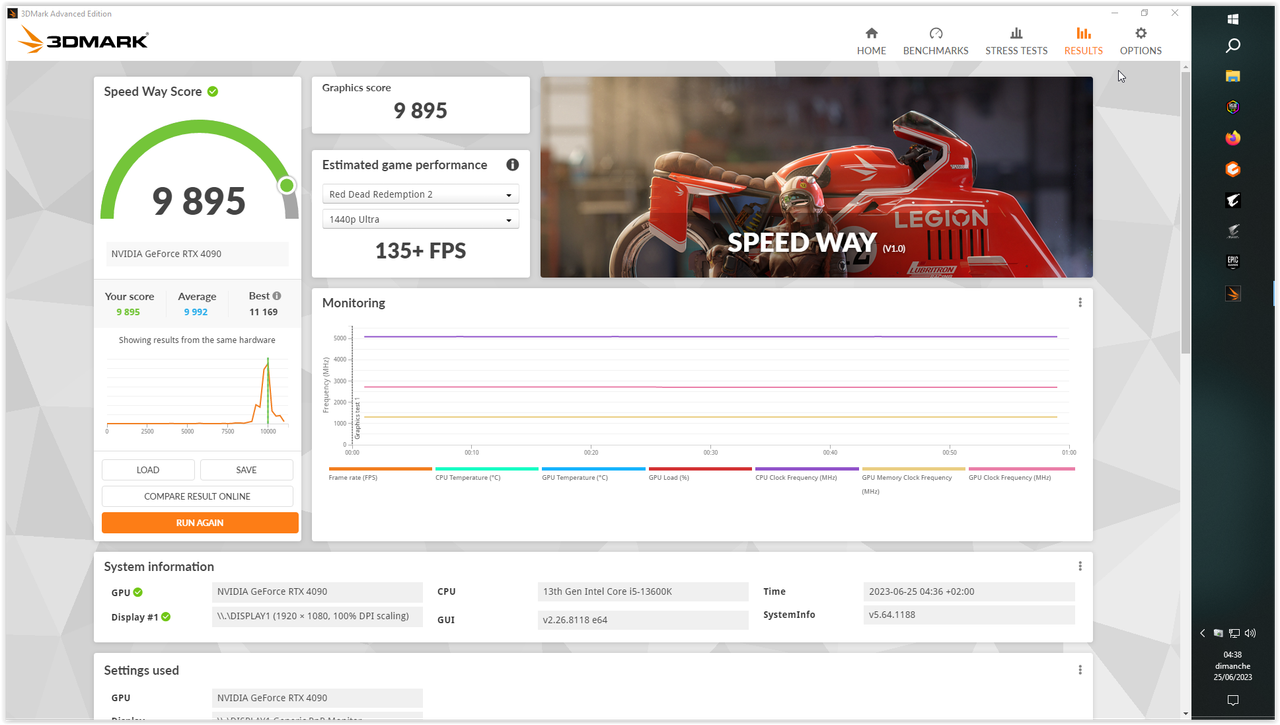This screenshot has height=725, width=1280.
Task: Toggle CPU Temperature legend series
Action: [x=487, y=474]
